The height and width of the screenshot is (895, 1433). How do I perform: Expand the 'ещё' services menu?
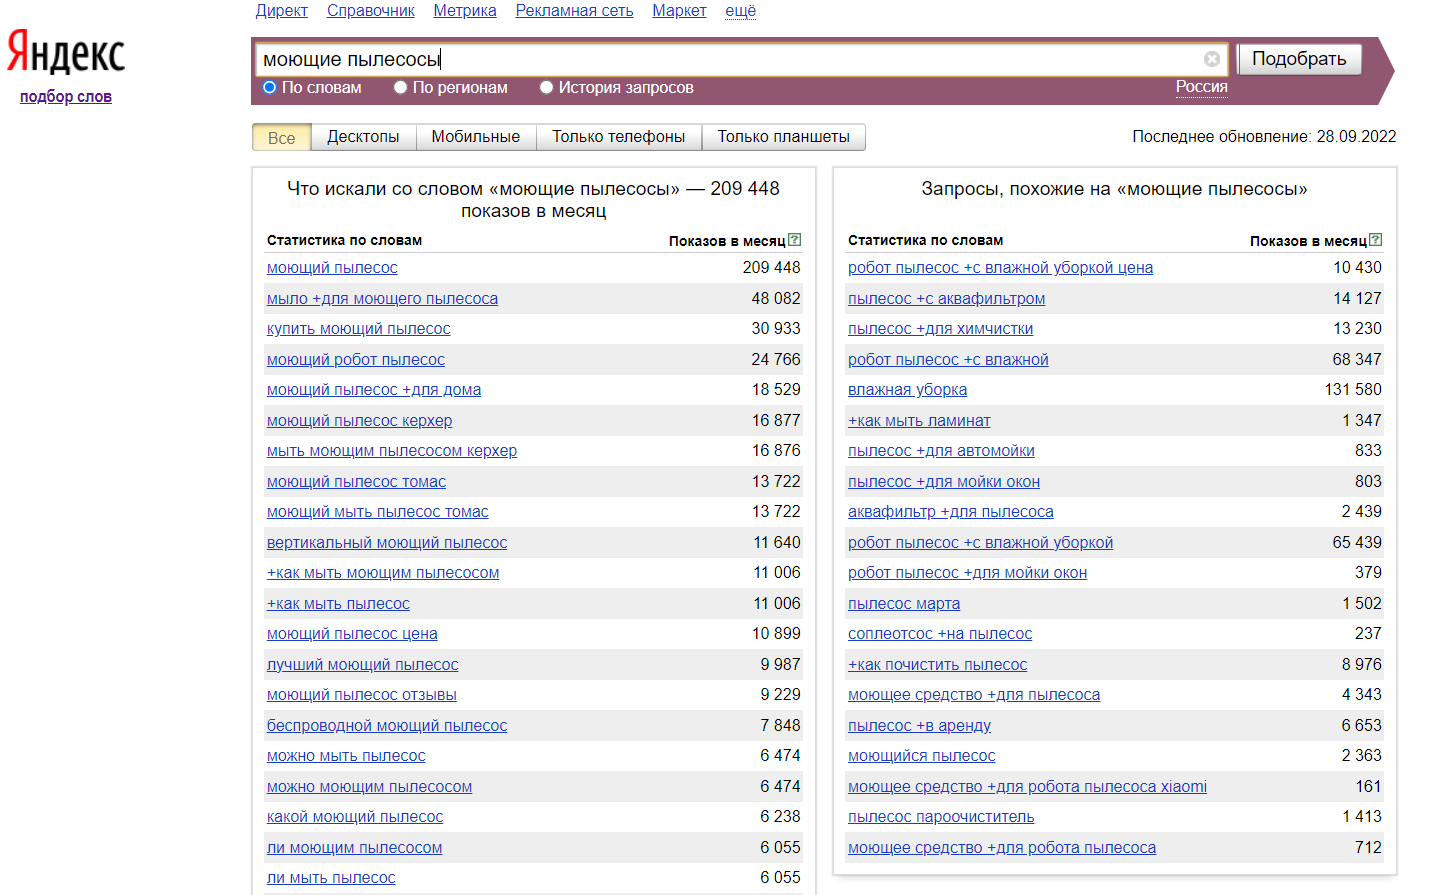pyautogui.click(x=740, y=11)
